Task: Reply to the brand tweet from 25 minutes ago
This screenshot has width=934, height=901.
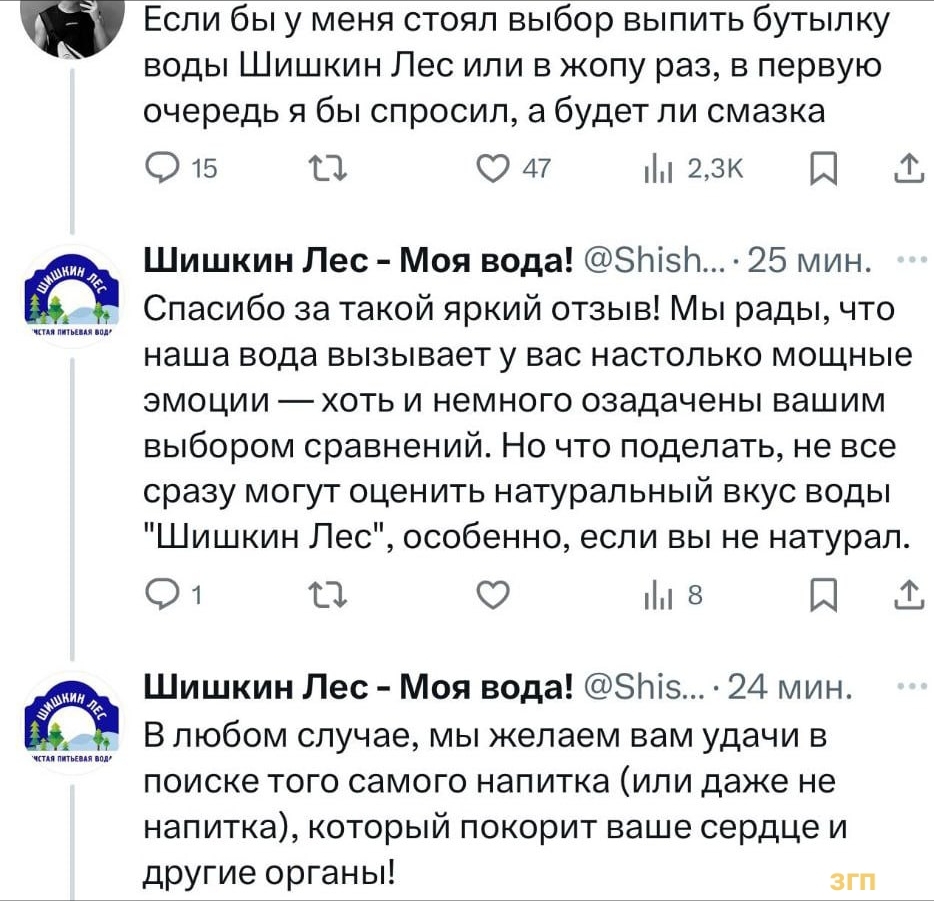Action: (163, 597)
